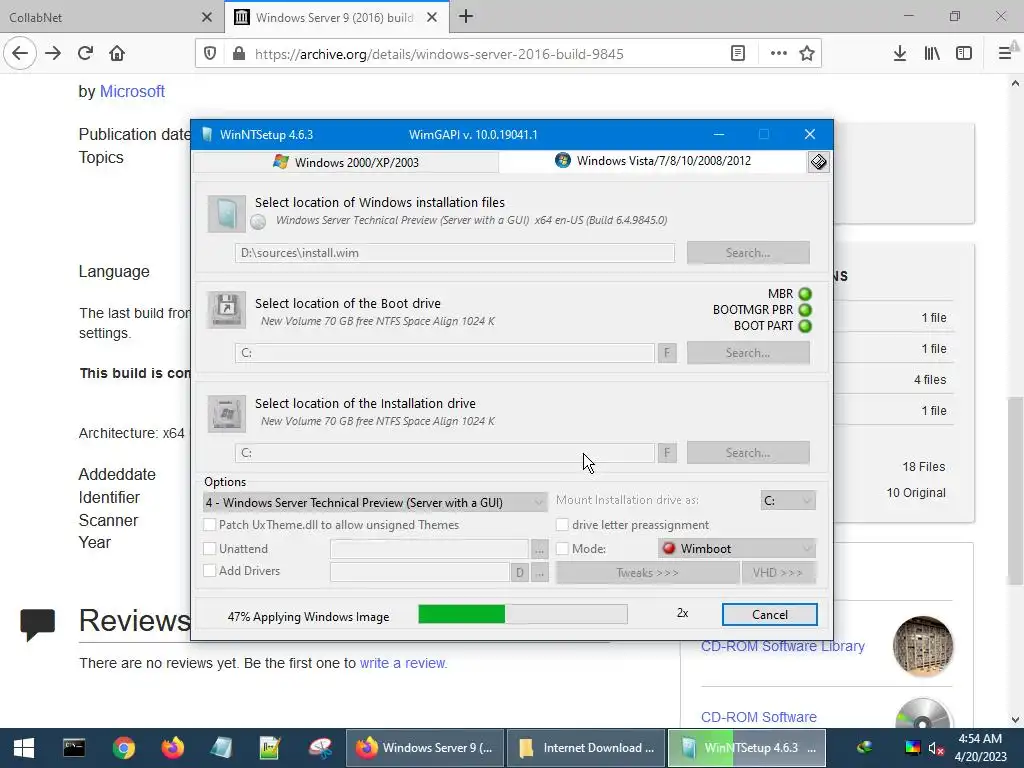Toggle reader view in address bar
1024x768 pixels.
738,54
